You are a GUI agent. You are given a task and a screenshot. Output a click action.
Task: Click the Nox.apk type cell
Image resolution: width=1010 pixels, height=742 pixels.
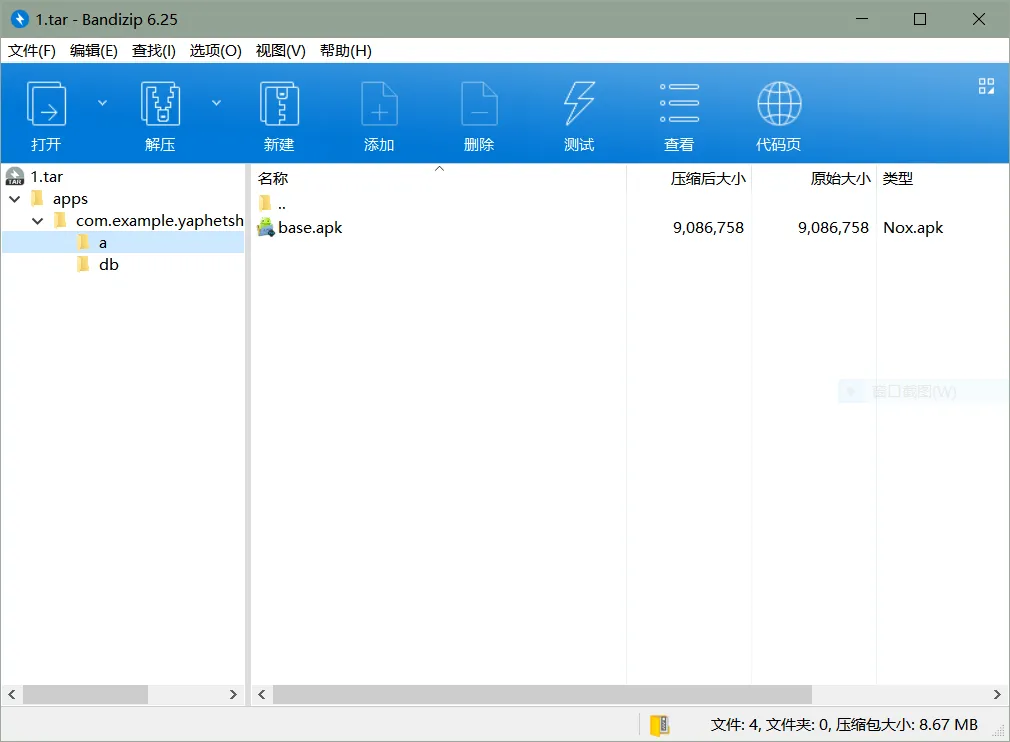click(x=913, y=227)
